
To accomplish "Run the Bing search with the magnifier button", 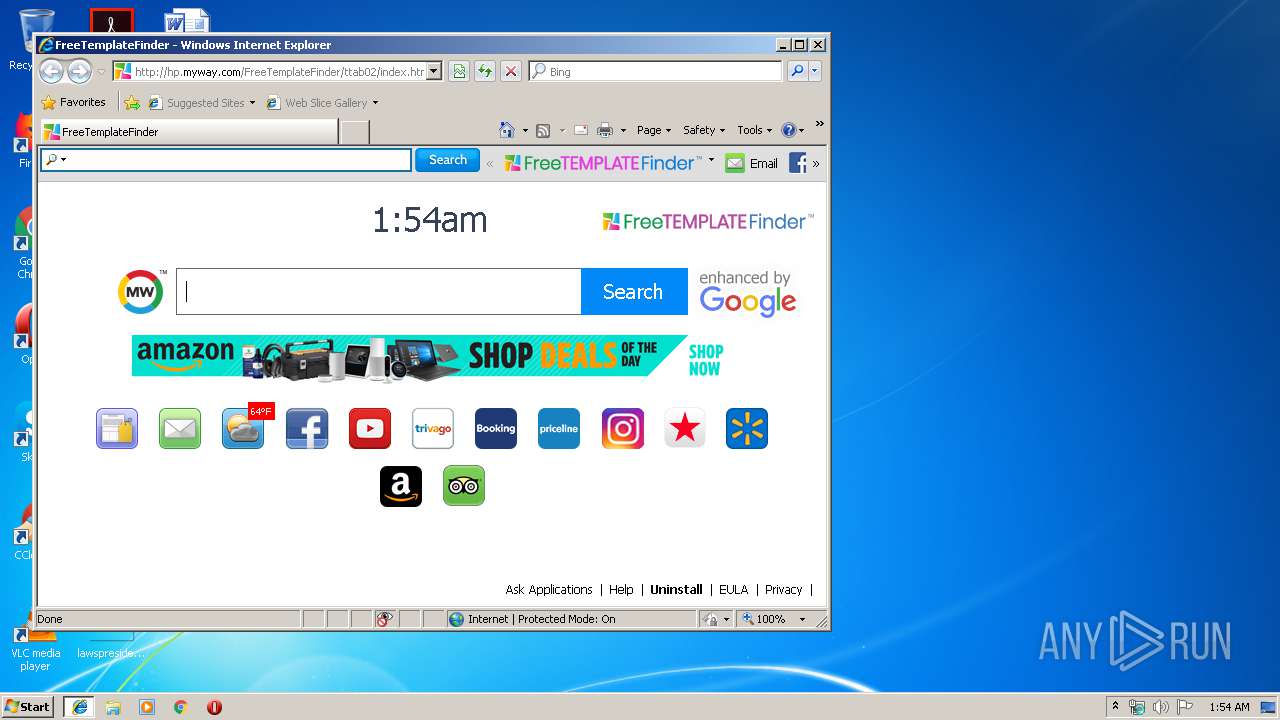I will [797, 71].
